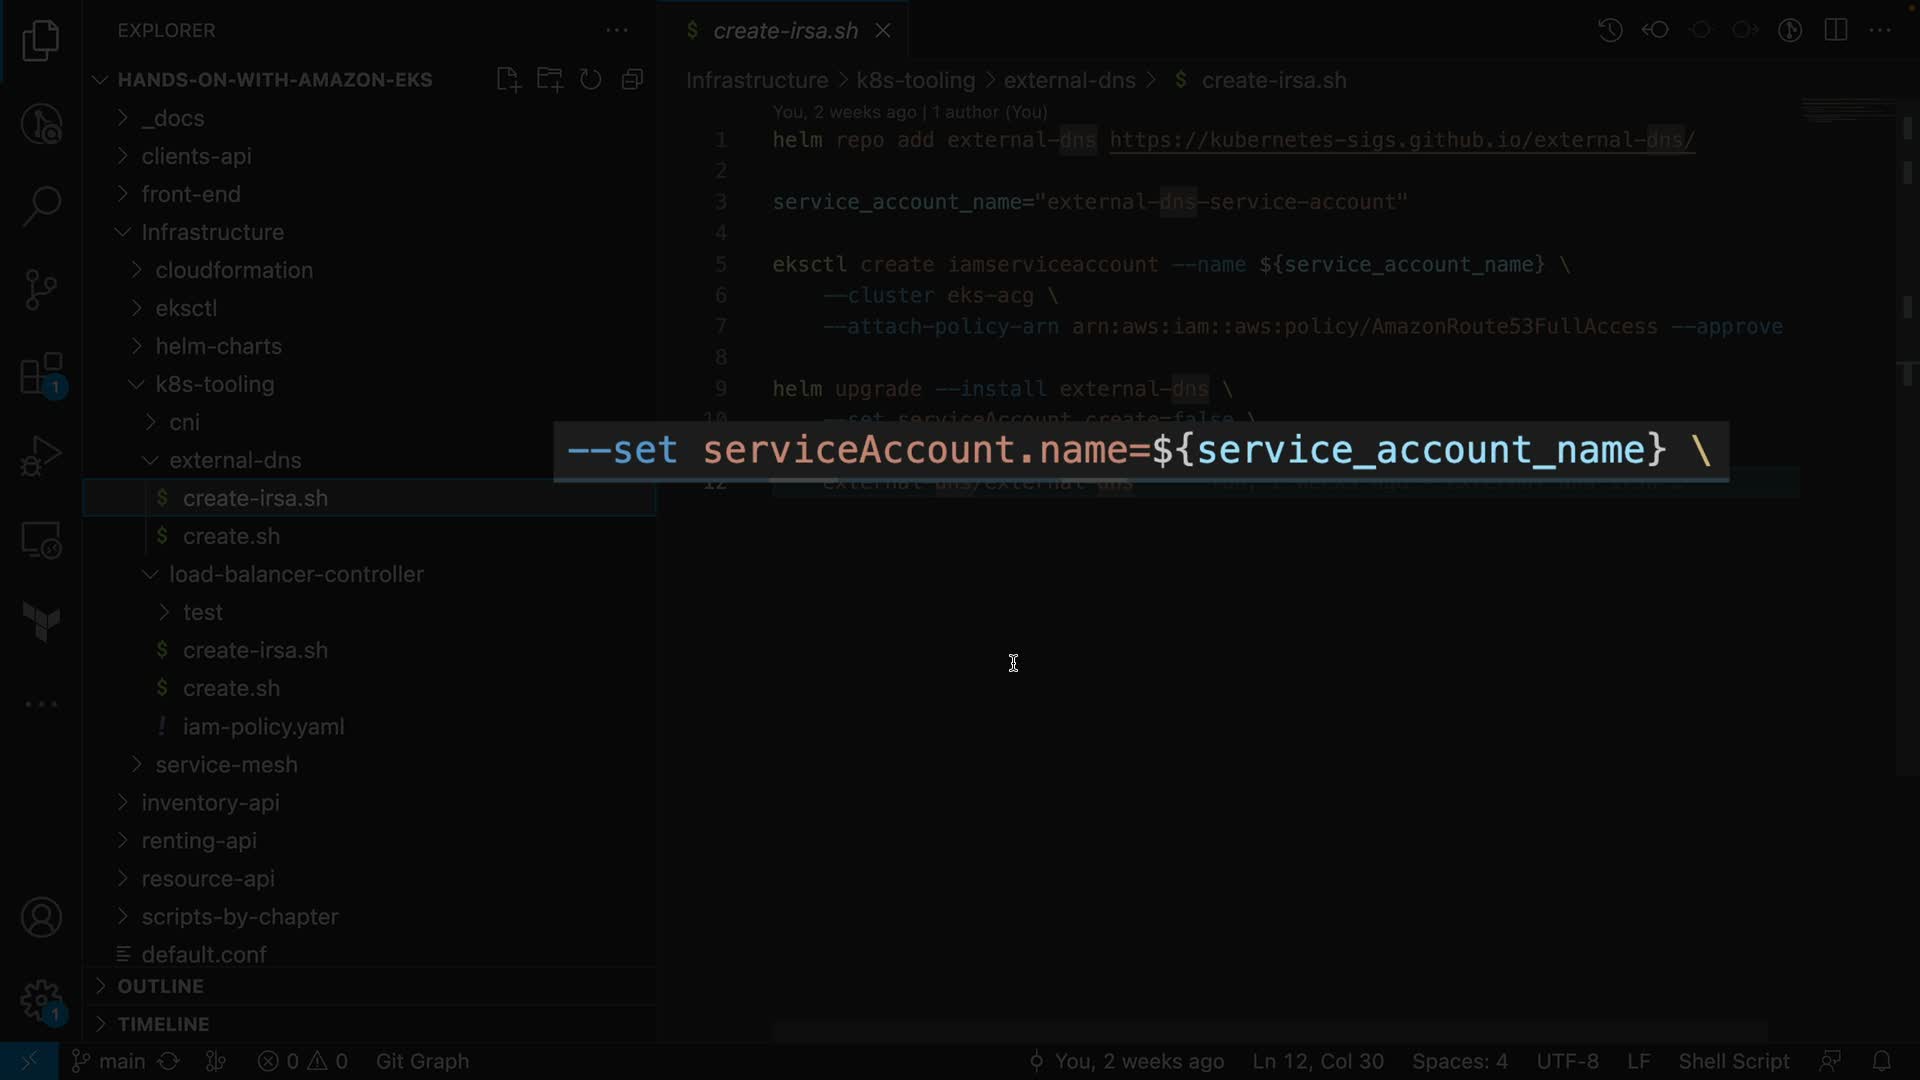The image size is (1920, 1080).
Task: Open the Source Control view
Action: [x=41, y=290]
